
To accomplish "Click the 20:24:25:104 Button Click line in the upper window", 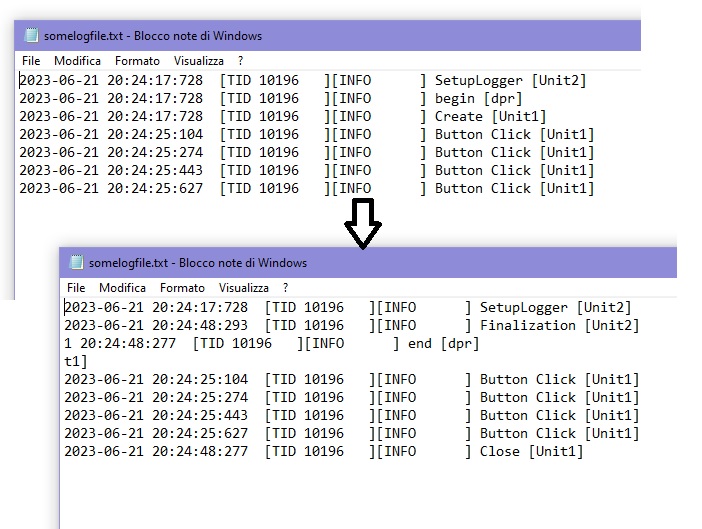I will point(307,134).
